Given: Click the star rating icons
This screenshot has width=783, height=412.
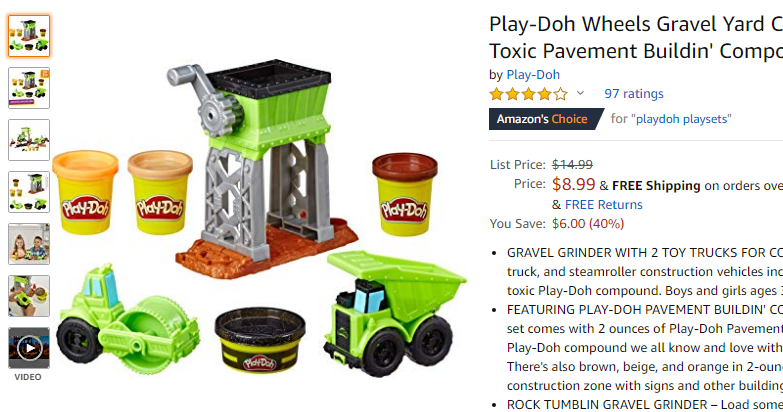Looking at the screenshot, I should tap(528, 93).
